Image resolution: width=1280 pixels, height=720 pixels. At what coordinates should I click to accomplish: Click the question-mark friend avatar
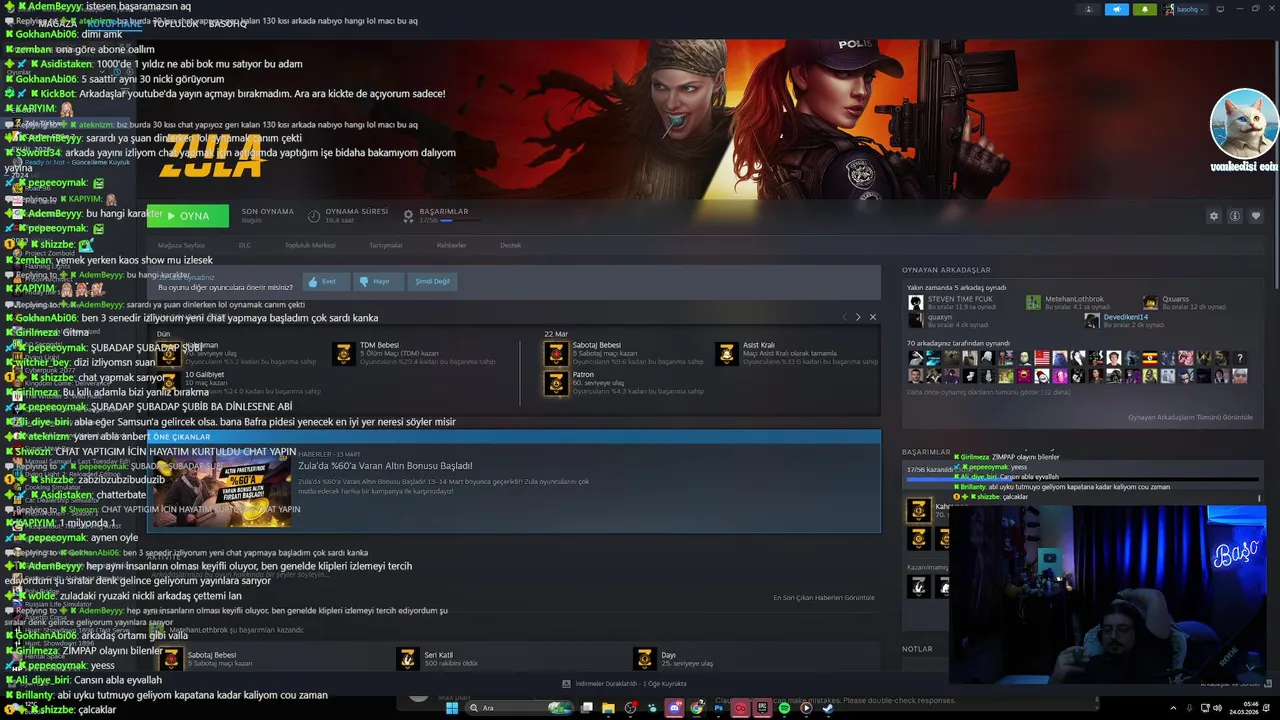1240,358
